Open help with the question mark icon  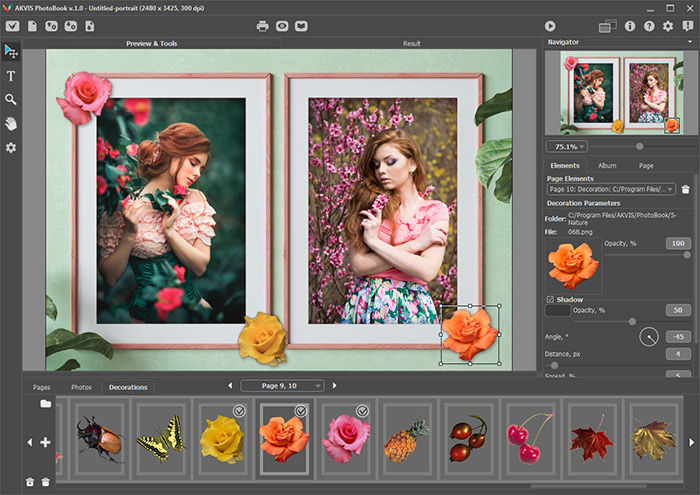[x=649, y=26]
